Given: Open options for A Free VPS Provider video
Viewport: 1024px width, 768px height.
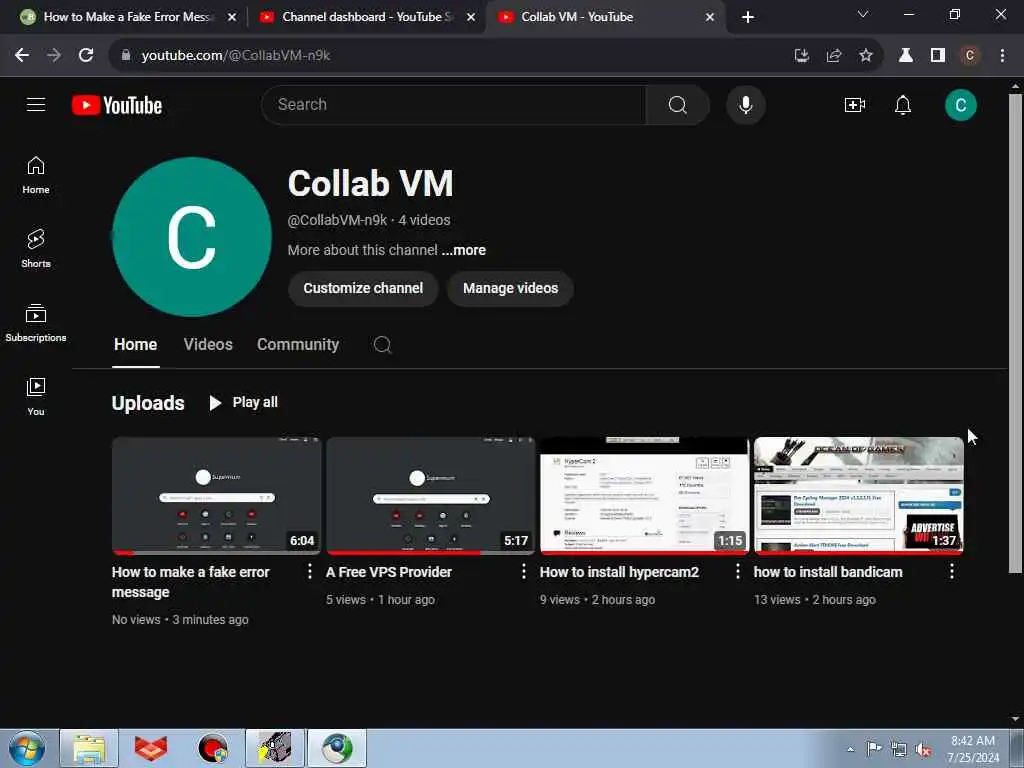Looking at the screenshot, I should tap(524, 571).
